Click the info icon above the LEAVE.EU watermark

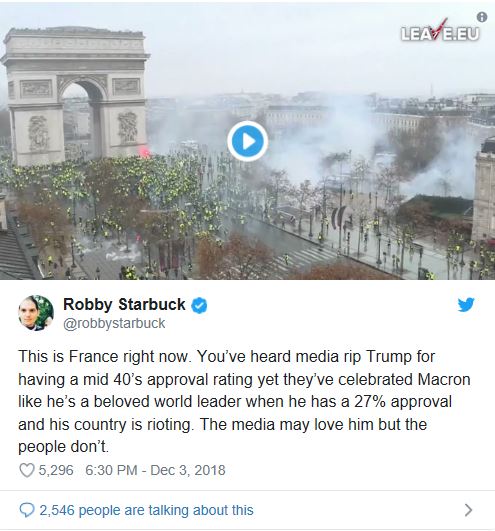[x=481, y=17]
